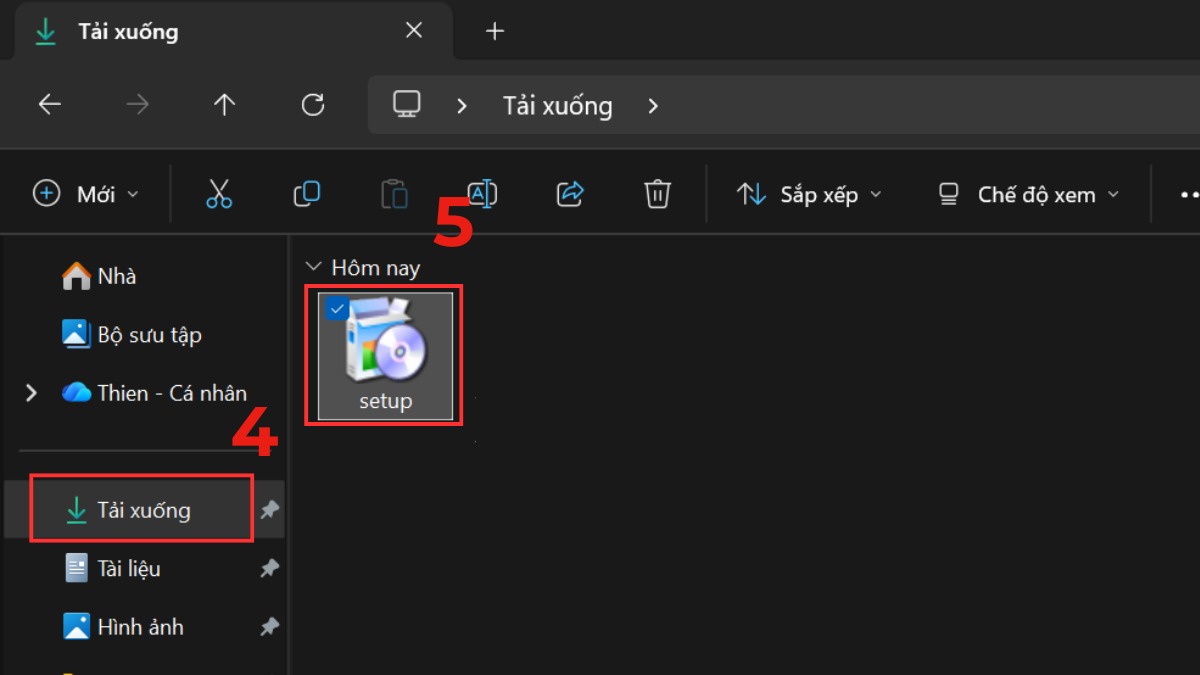Click the Rename icon in toolbar
This screenshot has height=675, width=1200.
coord(482,194)
